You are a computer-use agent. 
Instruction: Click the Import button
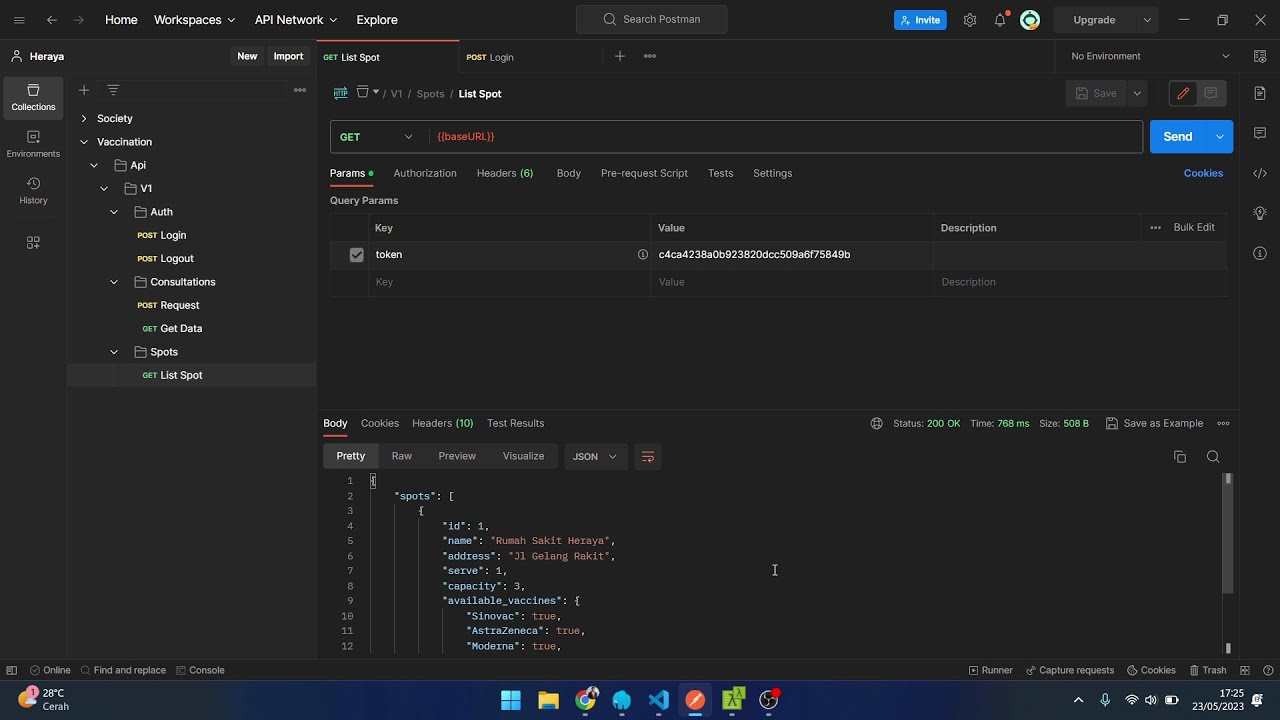288,56
